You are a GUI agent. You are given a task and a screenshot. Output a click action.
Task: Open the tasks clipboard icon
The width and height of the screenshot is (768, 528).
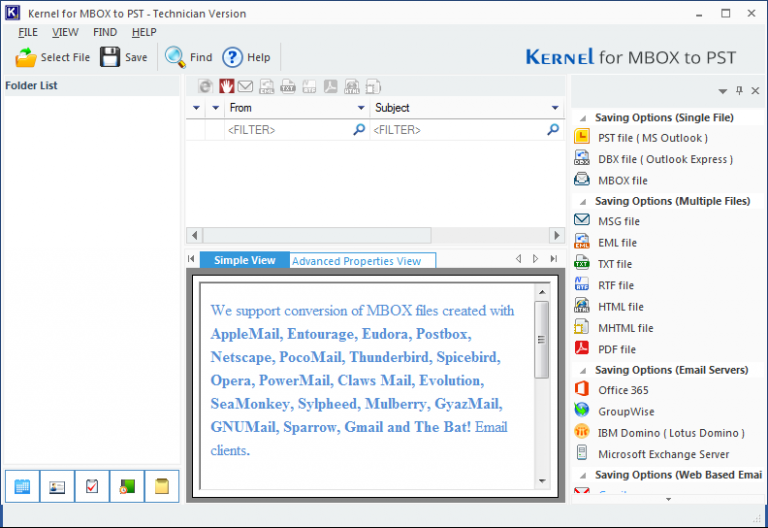(92, 487)
